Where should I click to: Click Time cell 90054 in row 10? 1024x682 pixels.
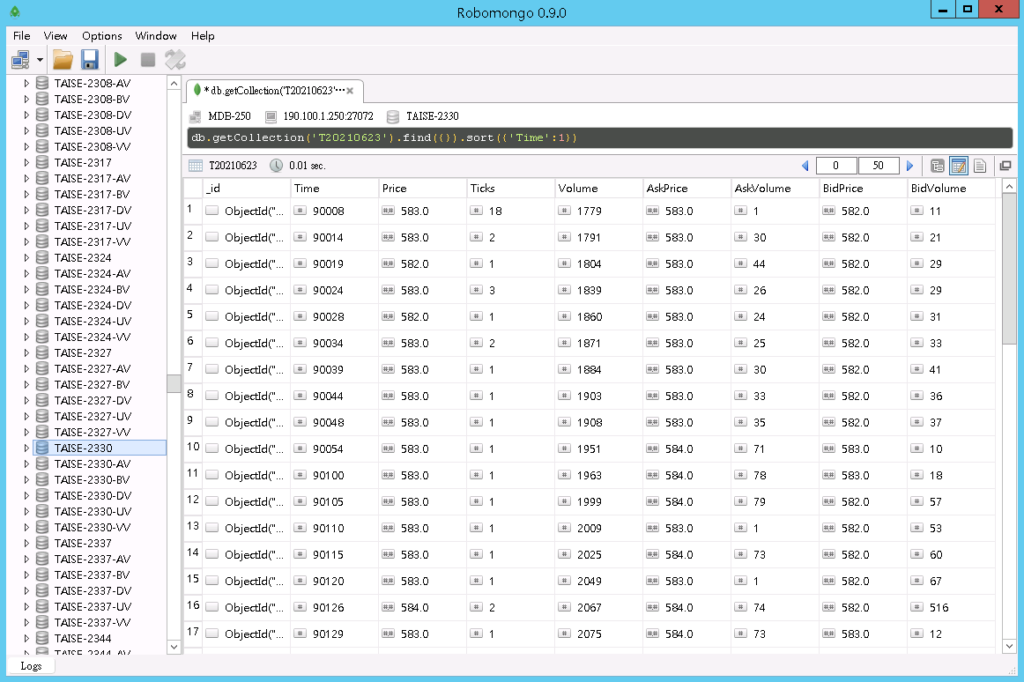click(334, 449)
